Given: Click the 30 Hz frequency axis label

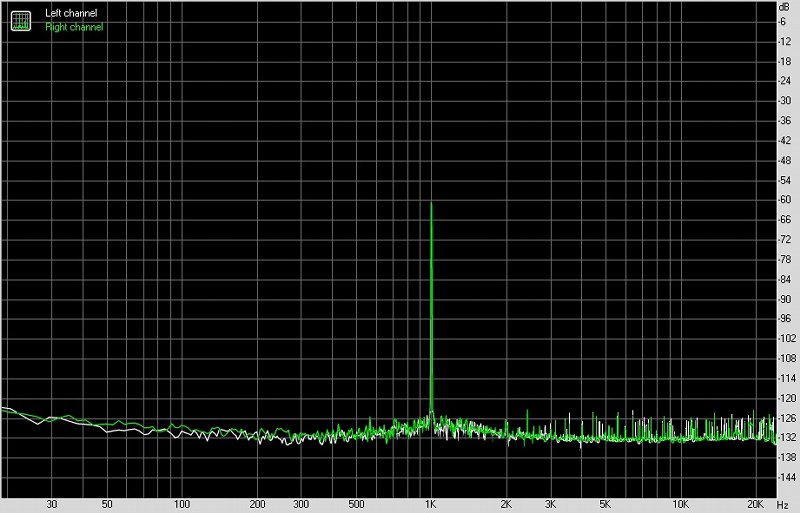Looking at the screenshot, I should tap(52, 504).
